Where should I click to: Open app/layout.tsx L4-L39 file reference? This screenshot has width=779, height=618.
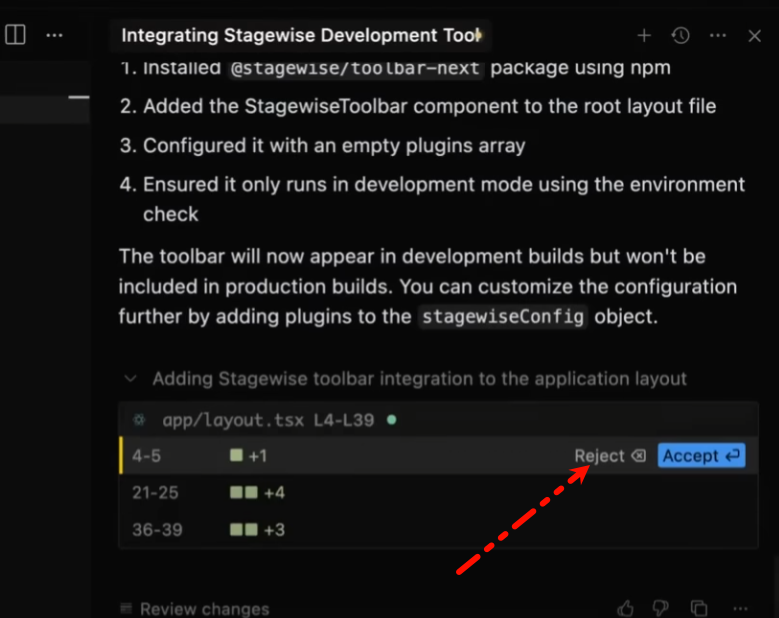(x=268, y=420)
